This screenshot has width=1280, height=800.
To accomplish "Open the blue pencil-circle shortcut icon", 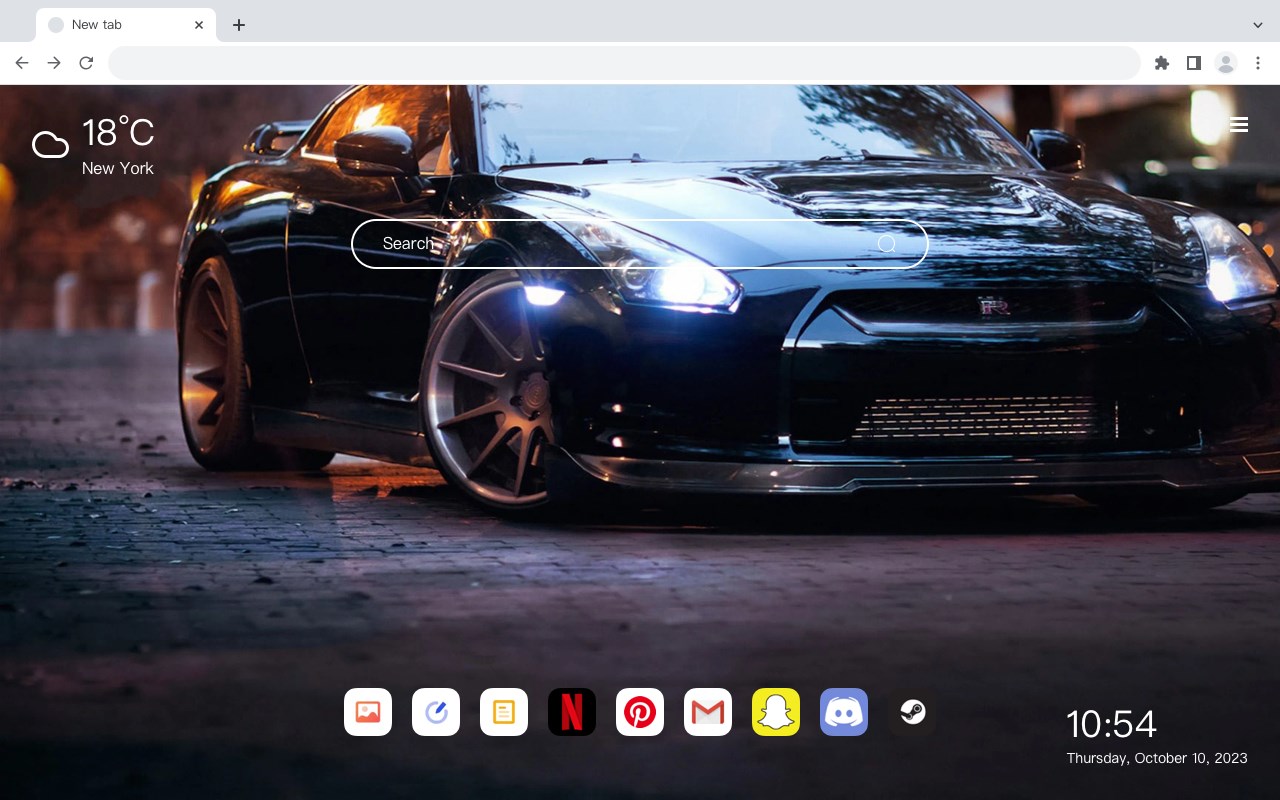I will tap(436, 712).
